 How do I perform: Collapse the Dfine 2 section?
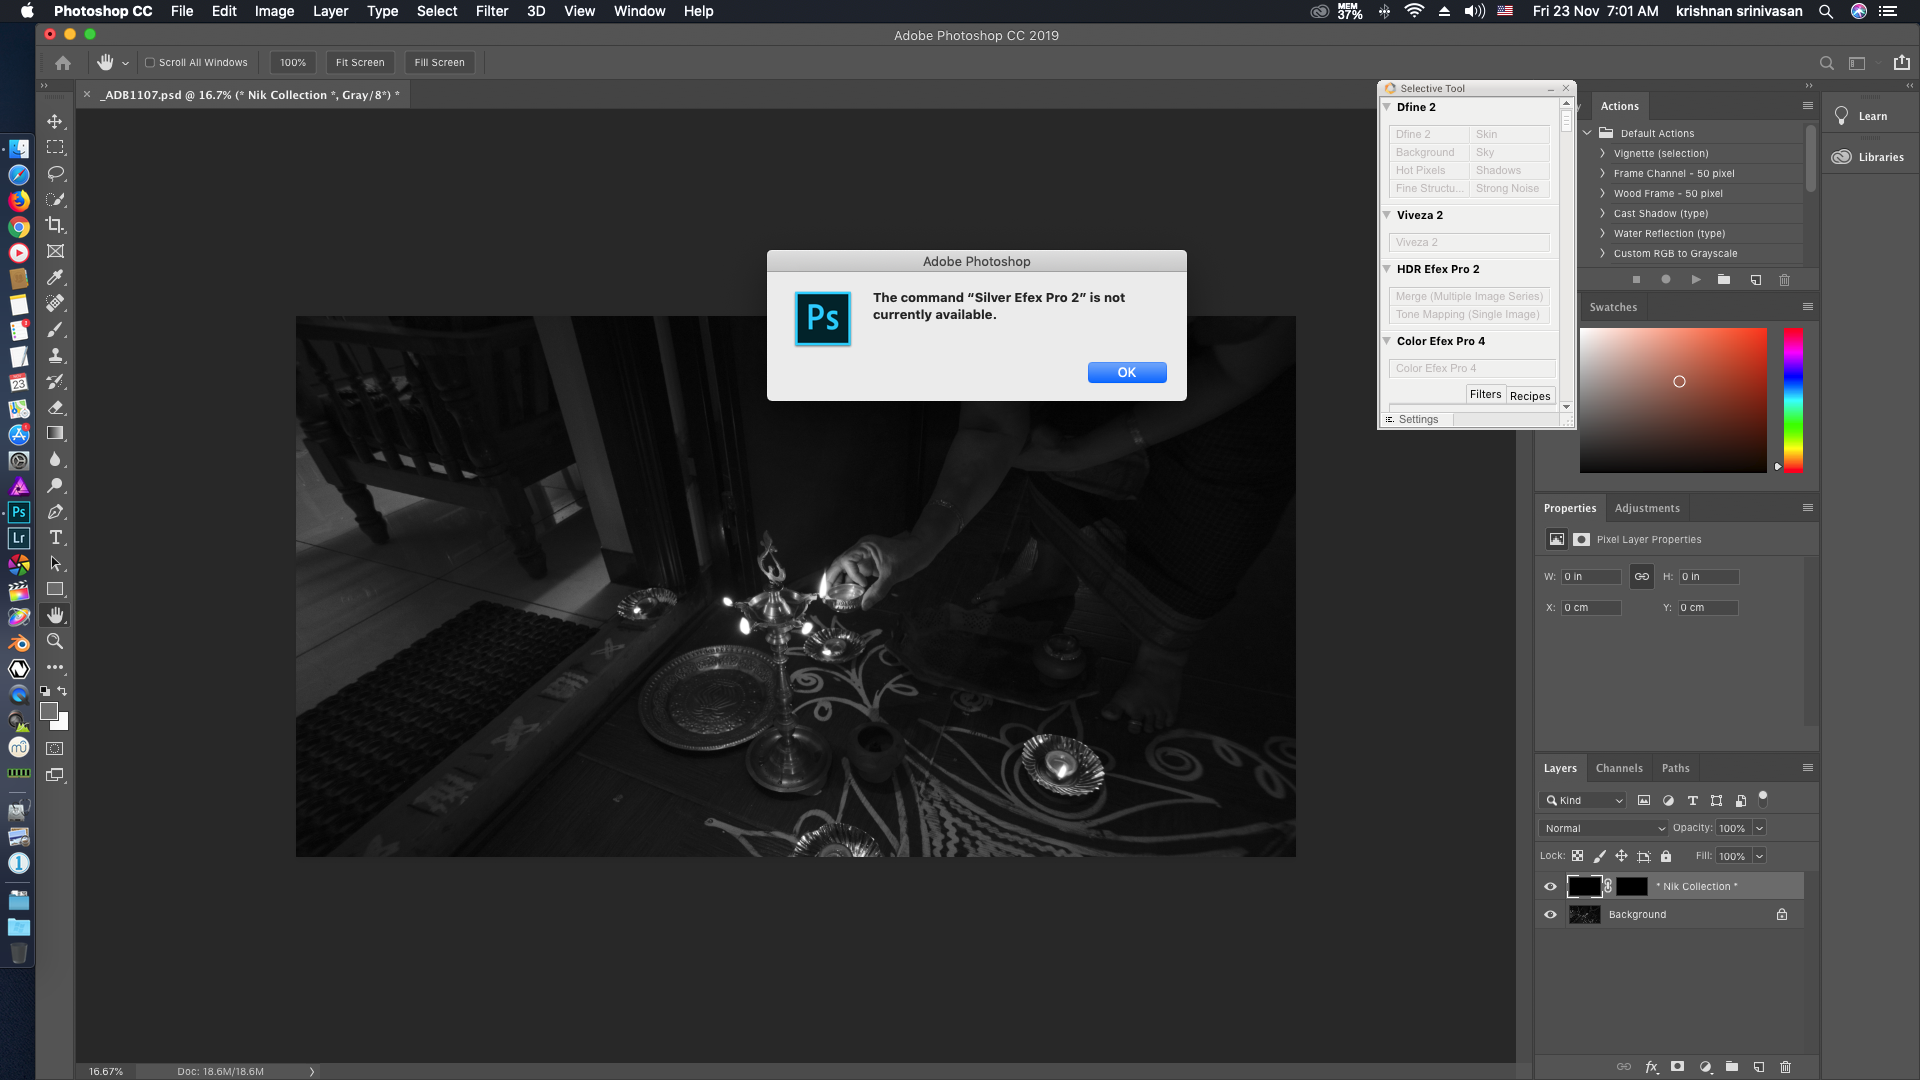tap(1387, 107)
